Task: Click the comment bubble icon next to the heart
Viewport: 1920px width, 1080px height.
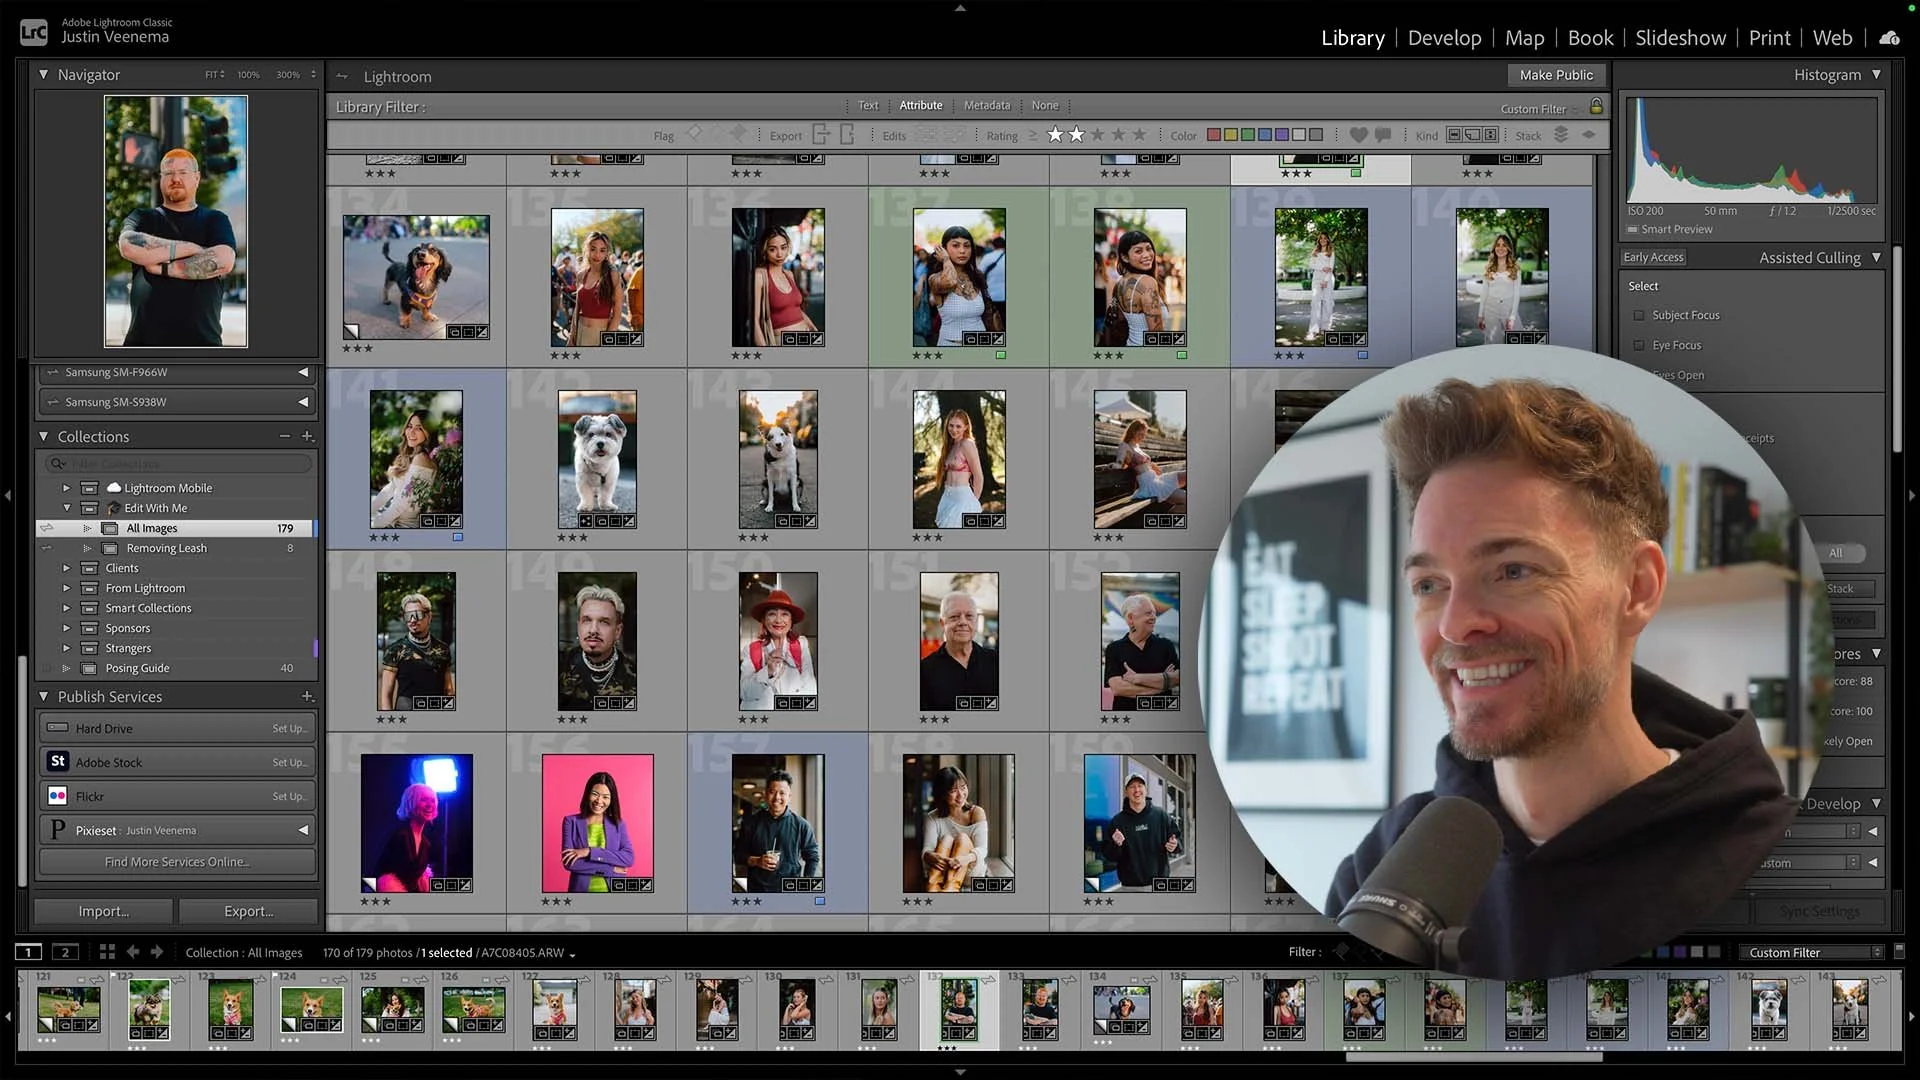Action: [1384, 134]
